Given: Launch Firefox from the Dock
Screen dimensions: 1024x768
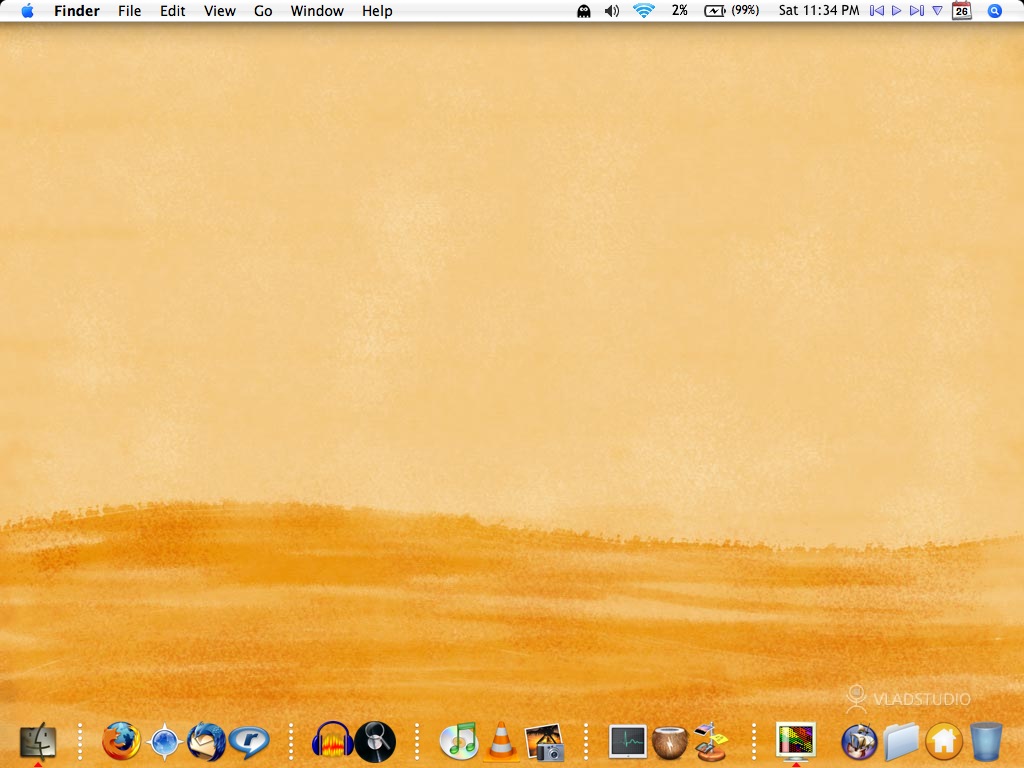Looking at the screenshot, I should pos(121,741).
